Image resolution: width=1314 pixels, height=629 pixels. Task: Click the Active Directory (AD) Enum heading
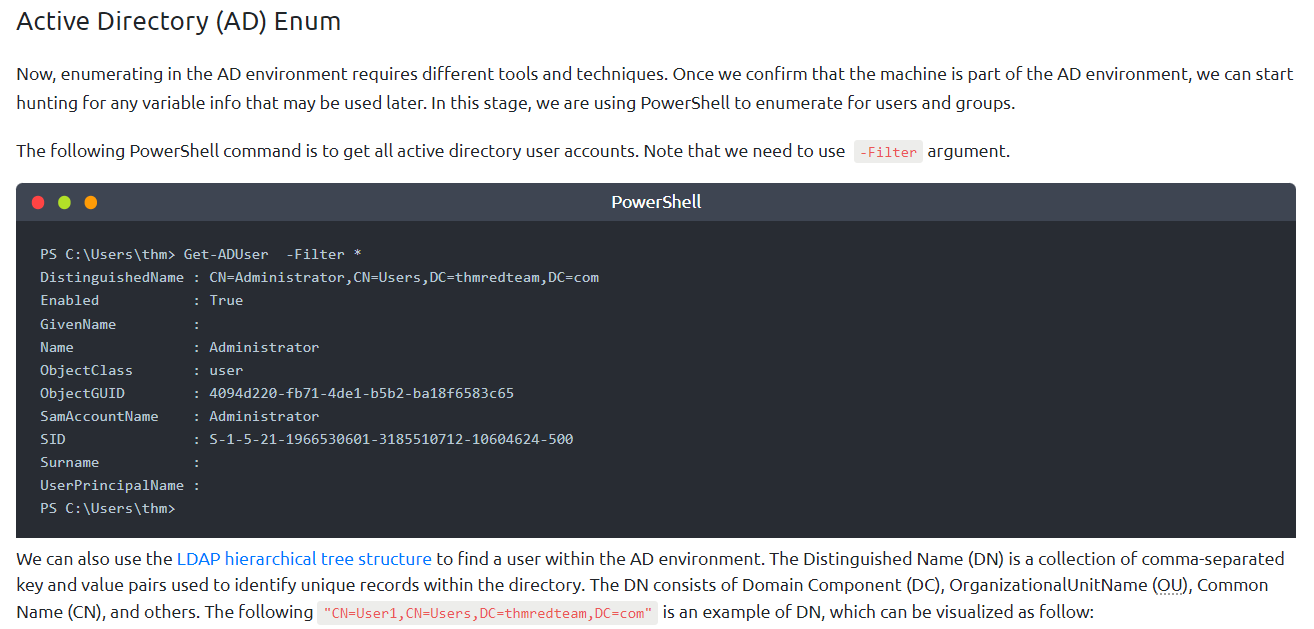coord(179,21)
